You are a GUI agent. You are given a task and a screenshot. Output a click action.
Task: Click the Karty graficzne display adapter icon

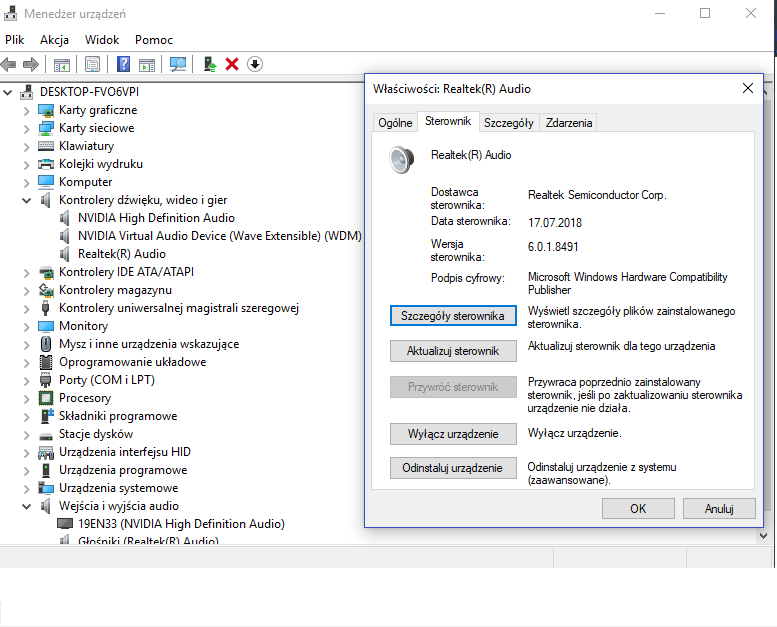pyautogui.click(x=46, y=110)
